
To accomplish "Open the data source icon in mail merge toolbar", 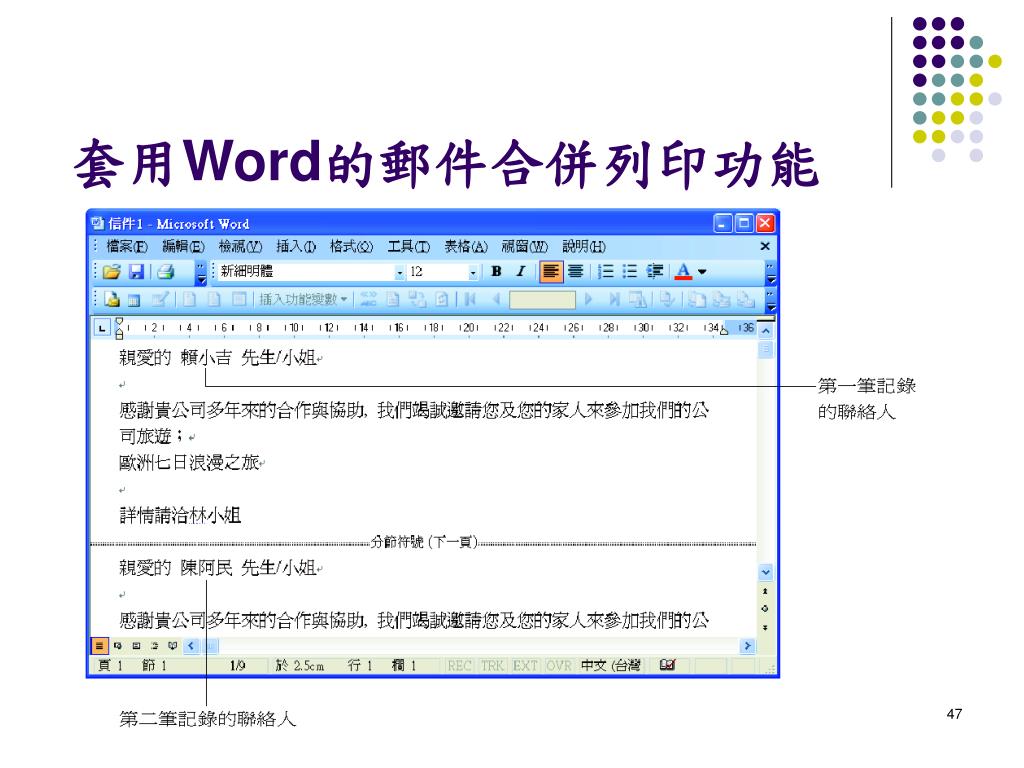I will (x=134, y=300).
